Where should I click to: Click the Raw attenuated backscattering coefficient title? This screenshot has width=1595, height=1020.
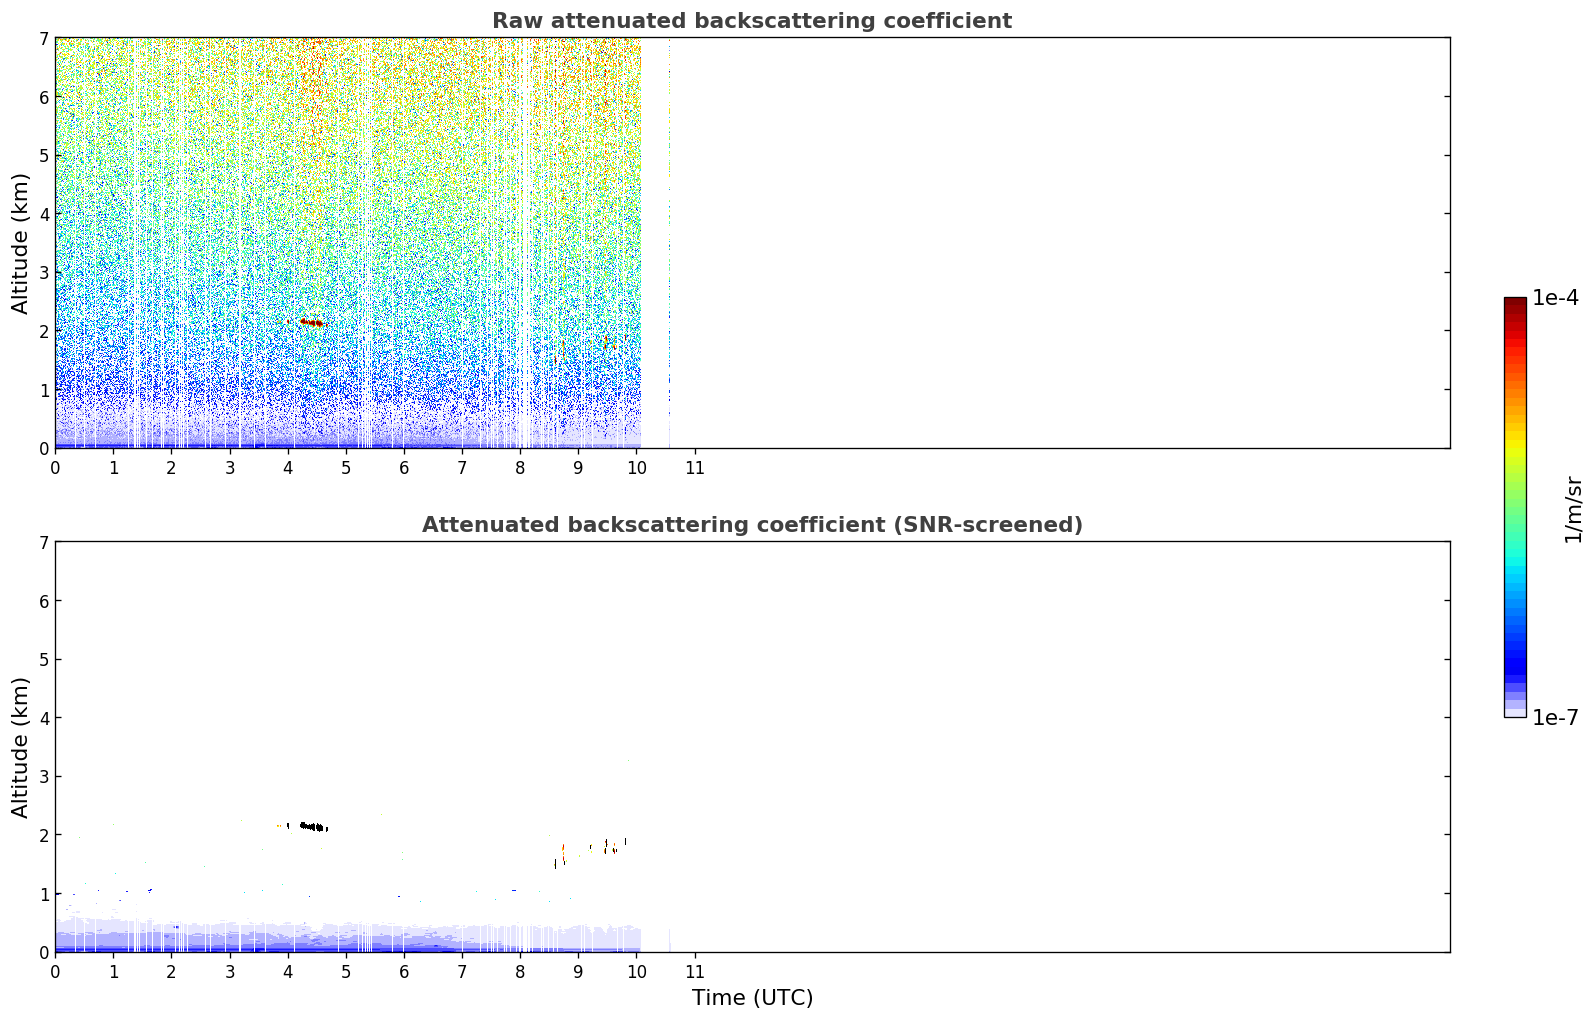[752, 21]
